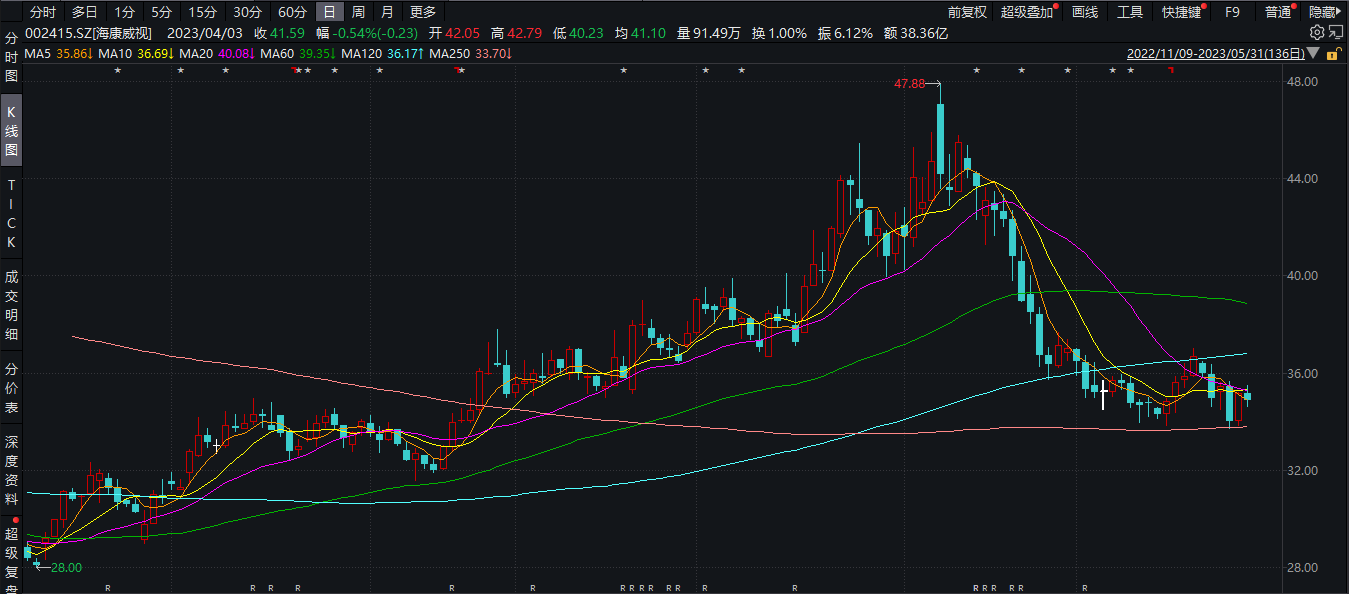Switch to 周 weekly chart
1349x594 pixels.
pos(358,12)
